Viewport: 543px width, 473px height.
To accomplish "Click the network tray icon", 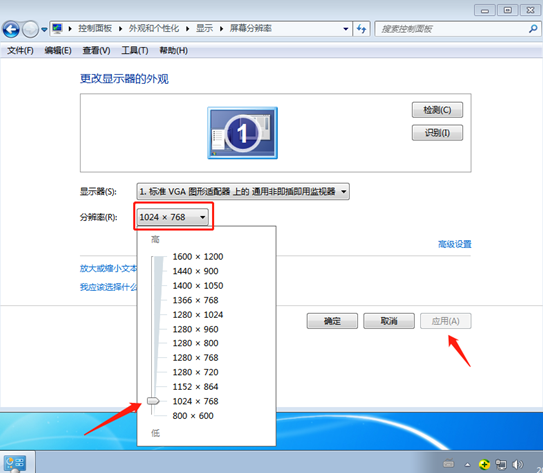I will (500, 464).
